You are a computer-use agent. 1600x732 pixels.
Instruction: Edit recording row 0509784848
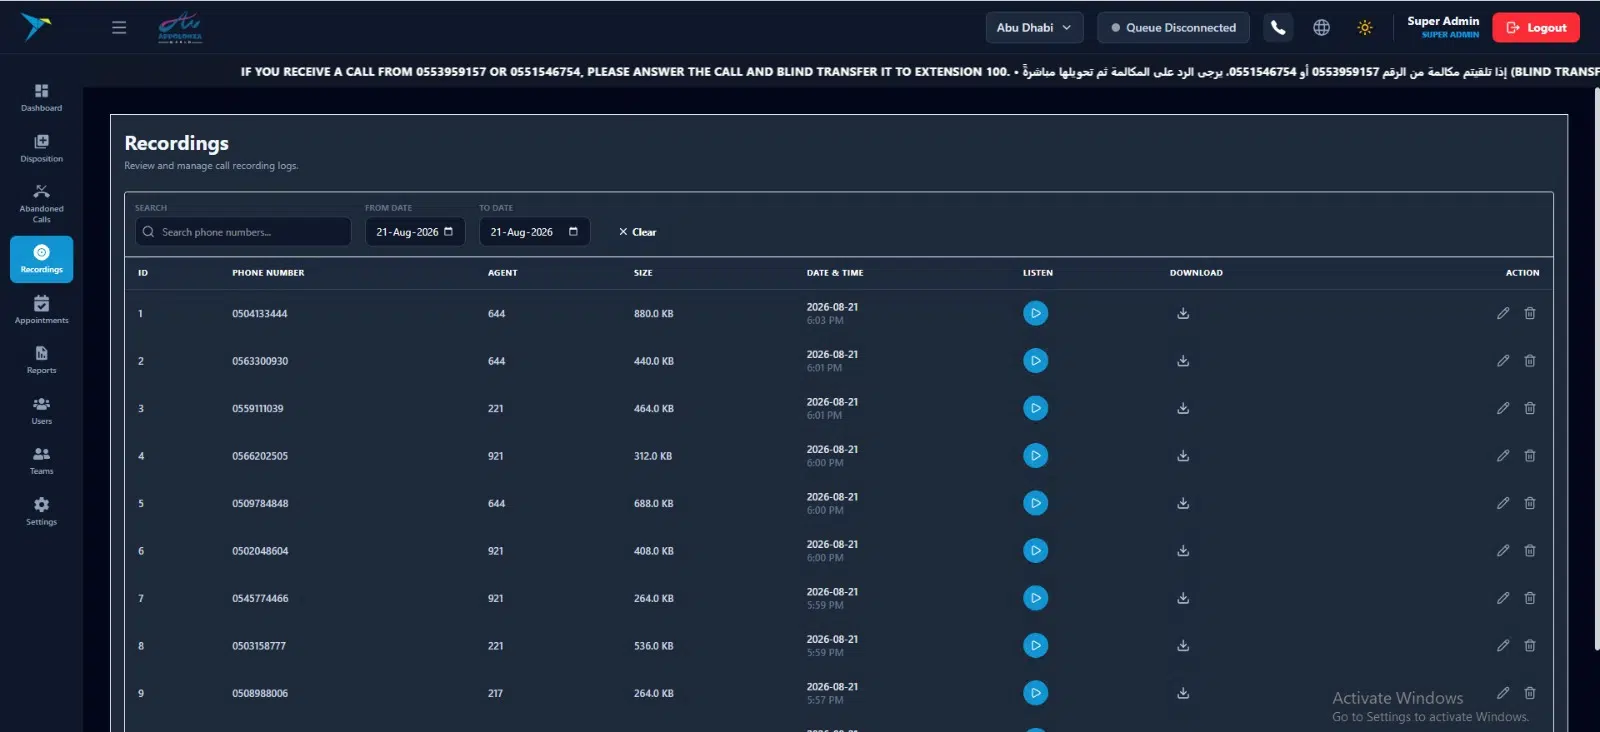tap(1503, 503)
